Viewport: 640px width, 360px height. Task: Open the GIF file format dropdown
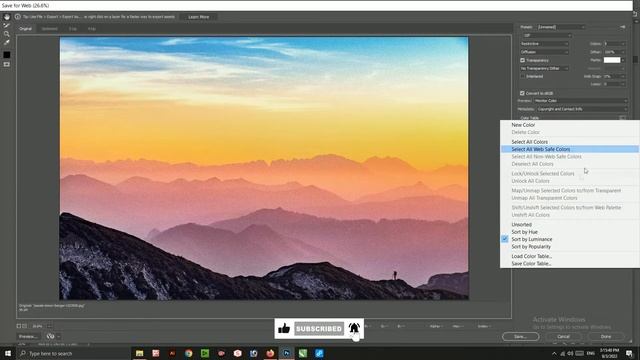pos(546,36)
